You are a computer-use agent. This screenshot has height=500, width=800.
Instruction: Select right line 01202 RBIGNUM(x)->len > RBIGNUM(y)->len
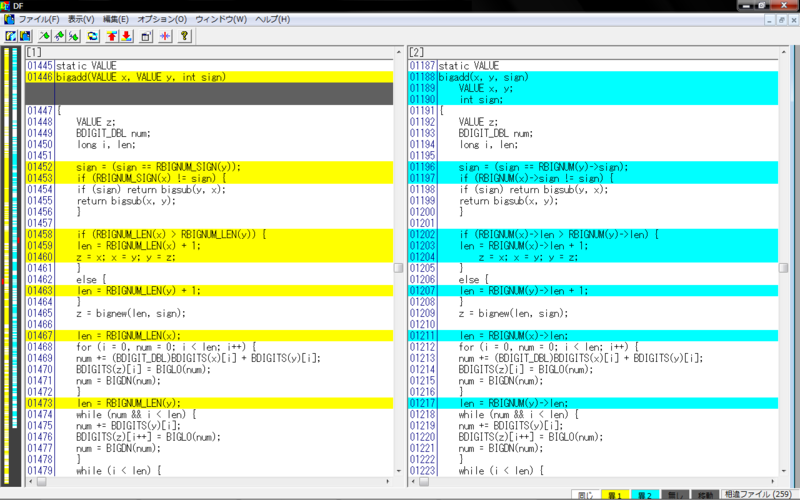593,234
